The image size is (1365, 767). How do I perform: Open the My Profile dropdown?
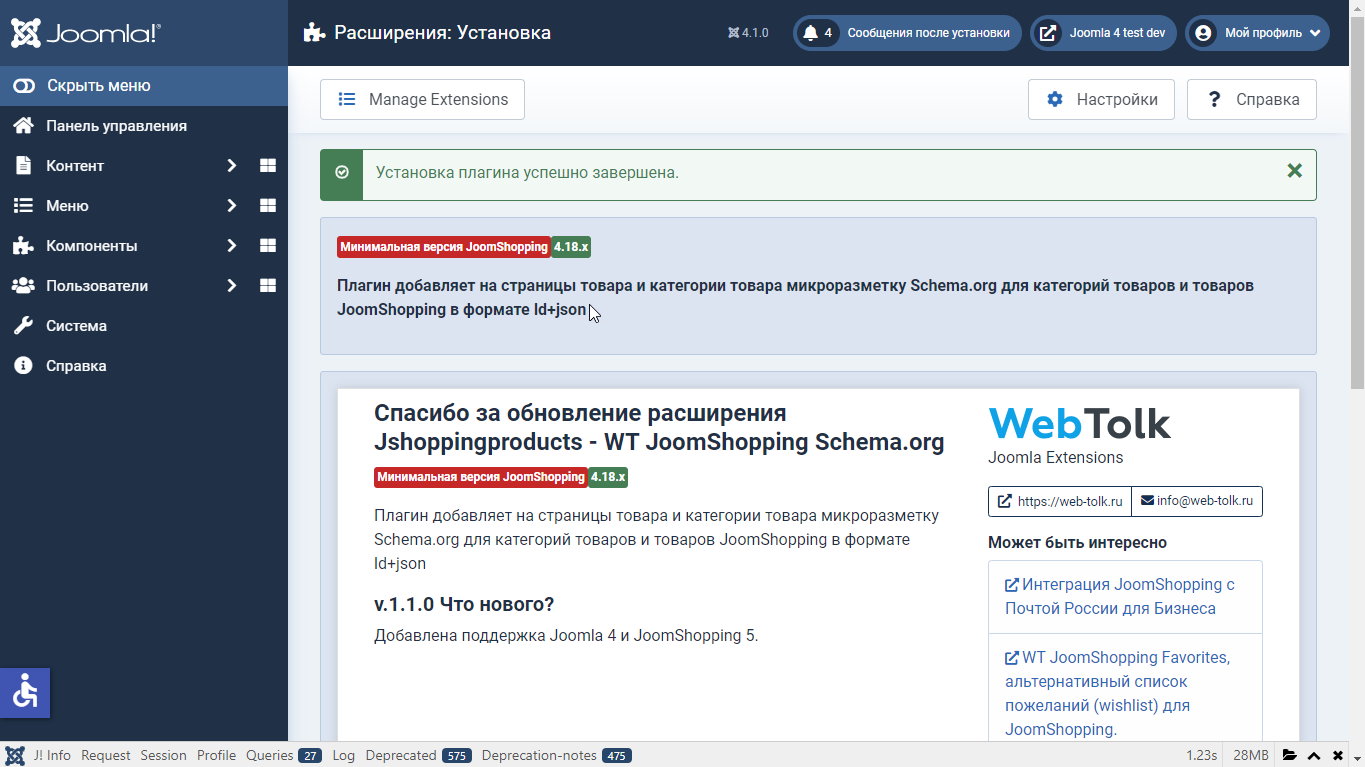1257,33
